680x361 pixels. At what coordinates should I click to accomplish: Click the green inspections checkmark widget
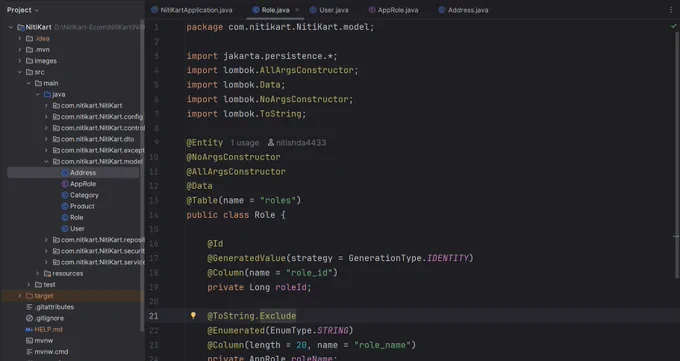(x=673, y=26)
